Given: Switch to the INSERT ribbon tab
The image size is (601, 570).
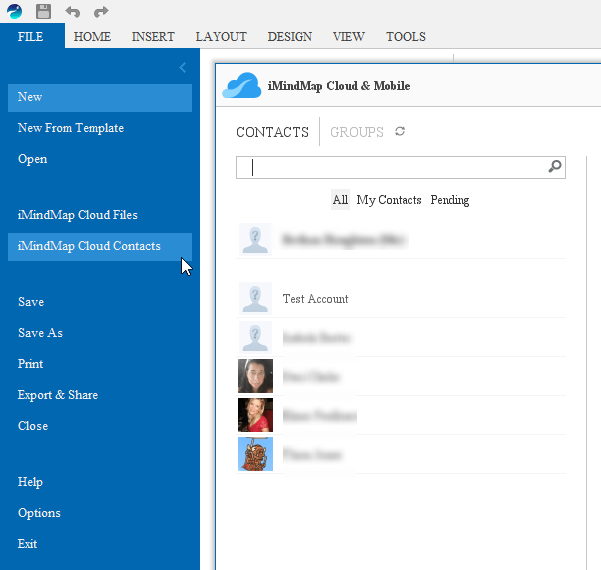Looking at the screenshot, I should [153, 36].
